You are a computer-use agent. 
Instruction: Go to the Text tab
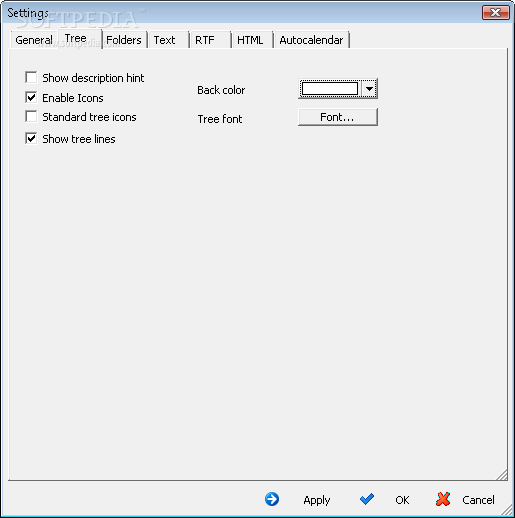point(168,40)
